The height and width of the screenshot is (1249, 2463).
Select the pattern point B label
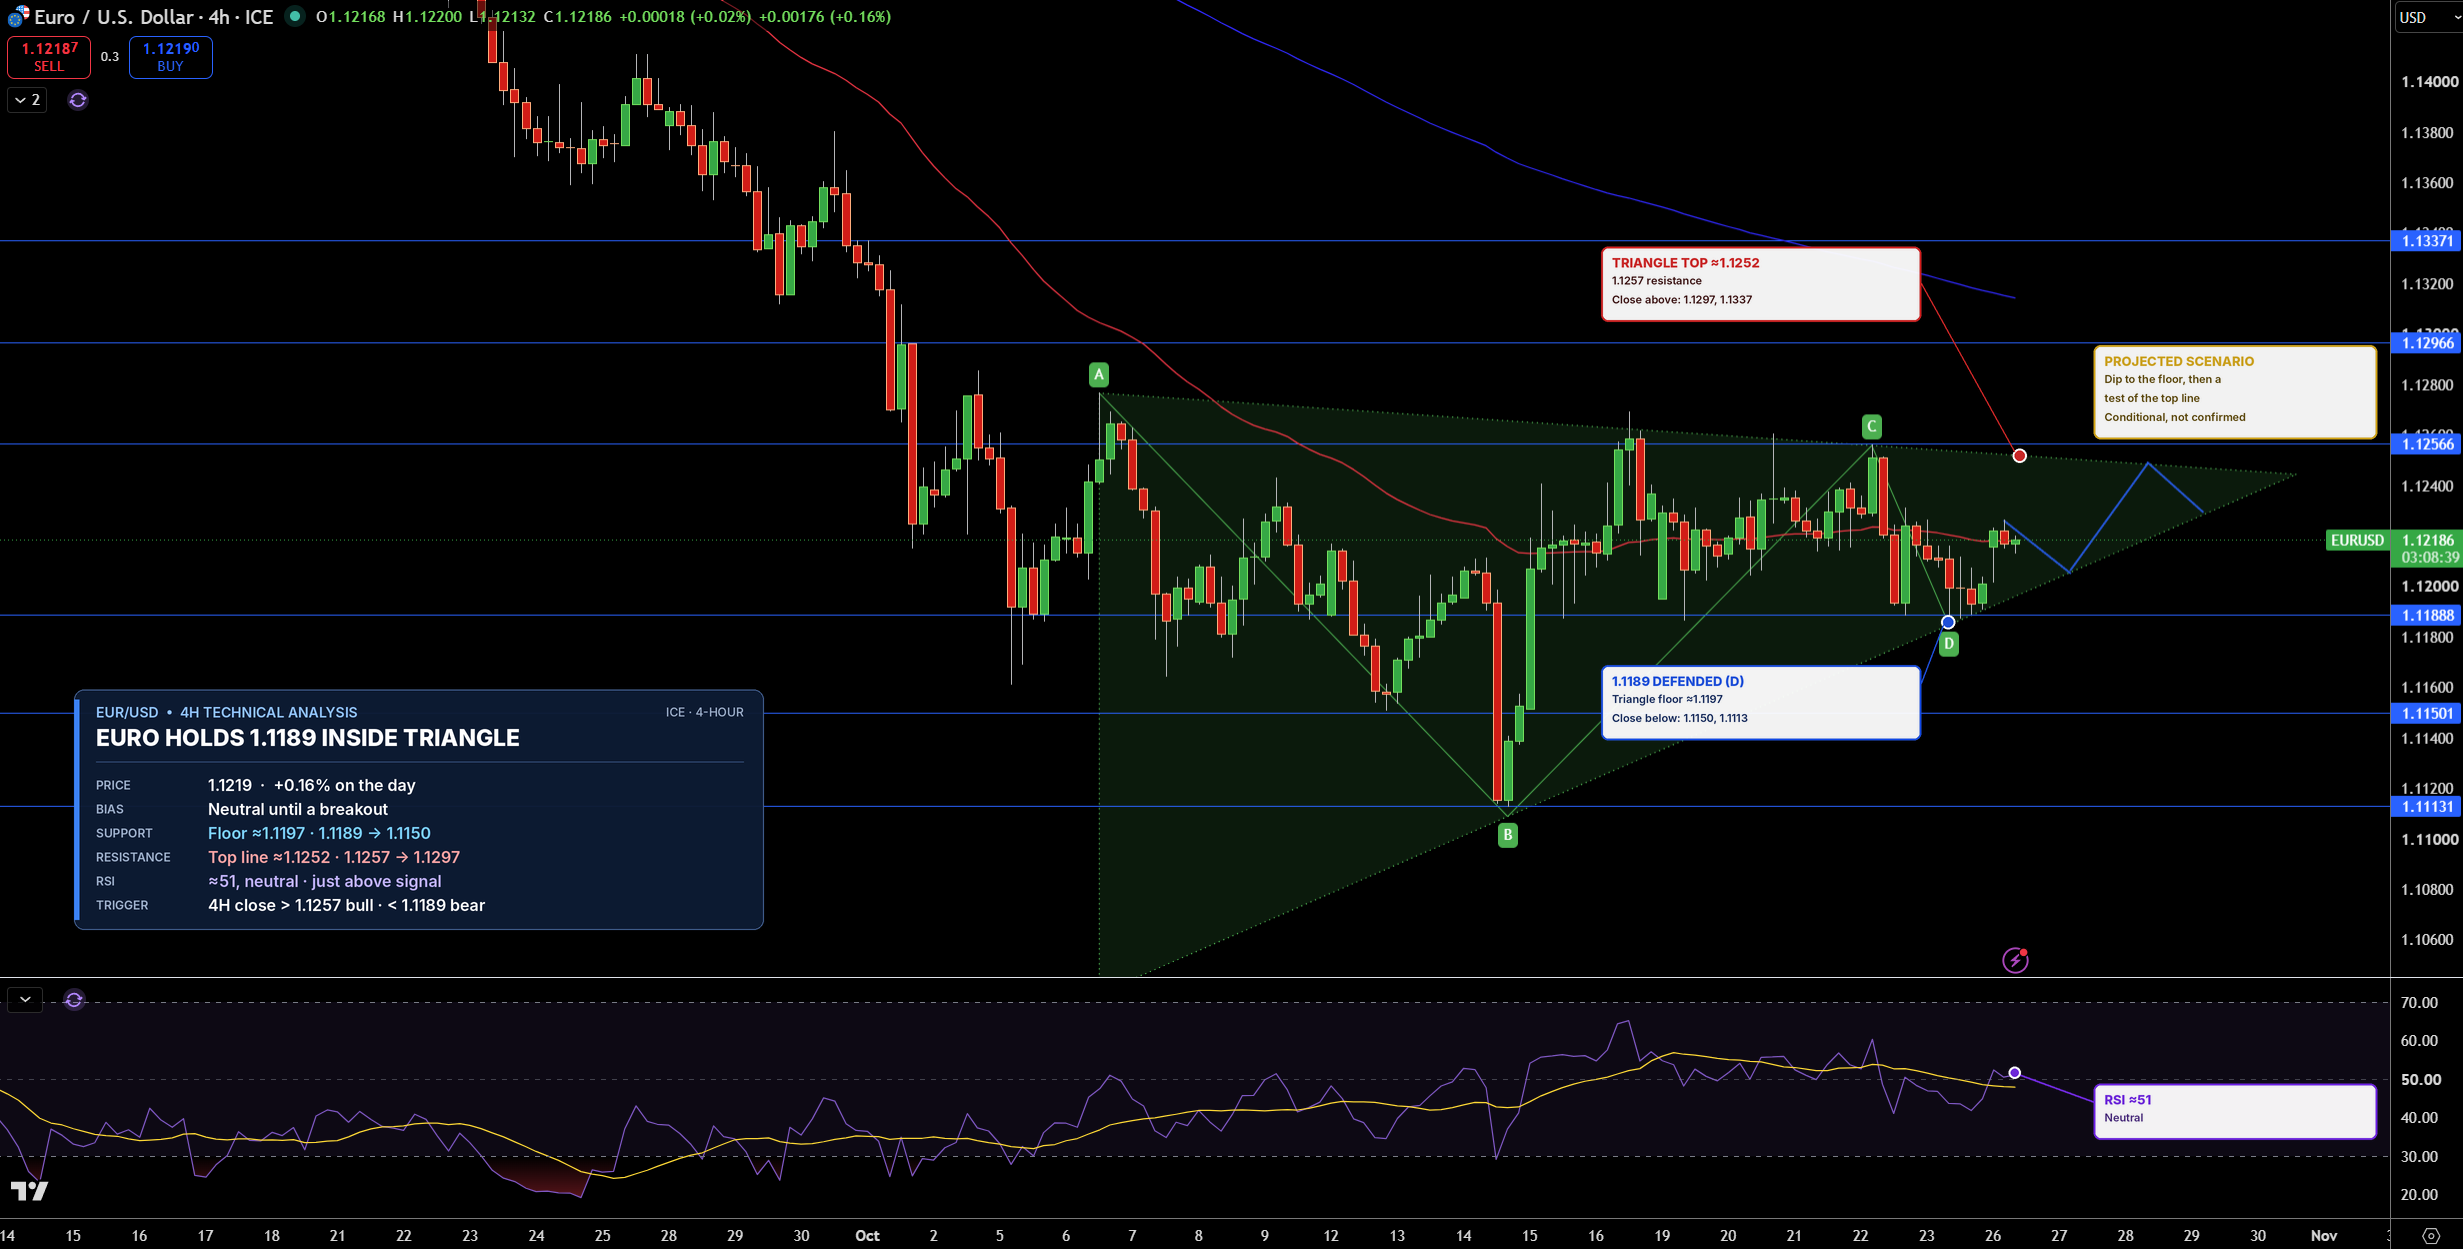[x=1508, y=835]
